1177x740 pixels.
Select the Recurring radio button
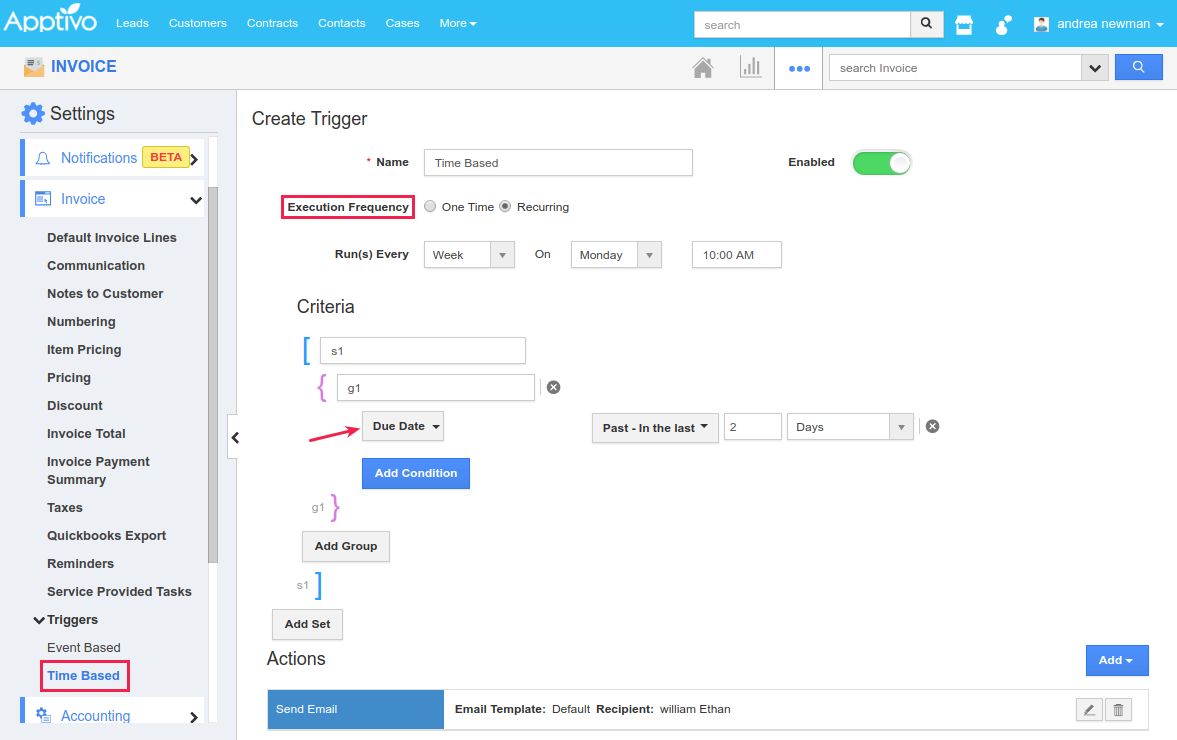coord(505,207)
